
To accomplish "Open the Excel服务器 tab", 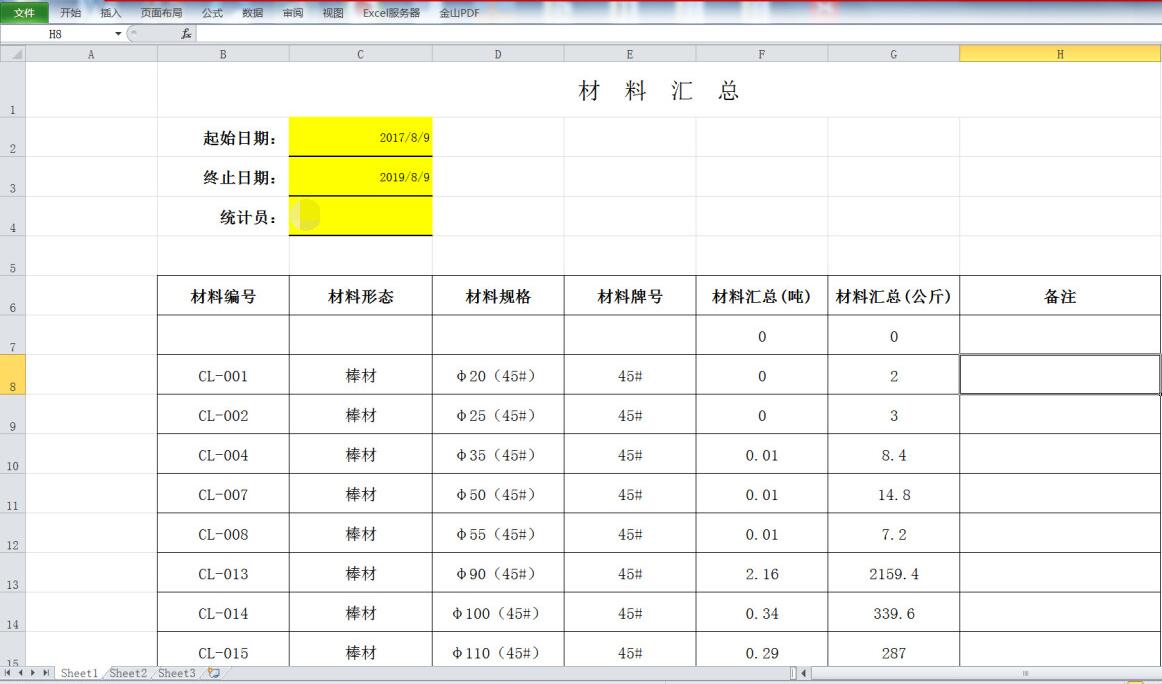I will click(x=391, y=13).
